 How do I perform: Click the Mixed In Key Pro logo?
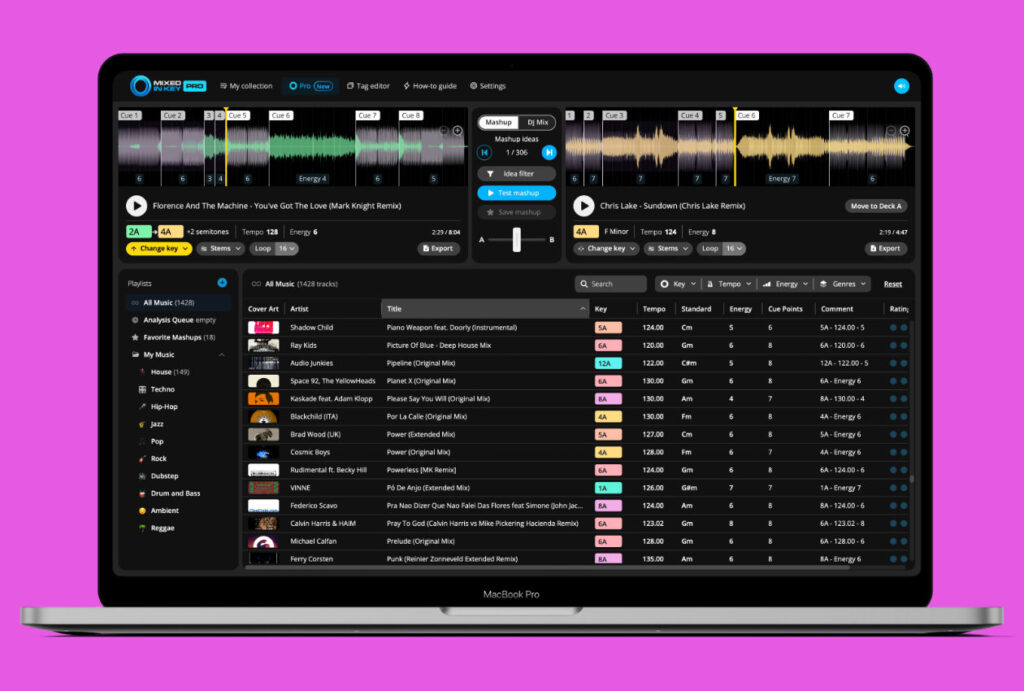click(168, 86)
